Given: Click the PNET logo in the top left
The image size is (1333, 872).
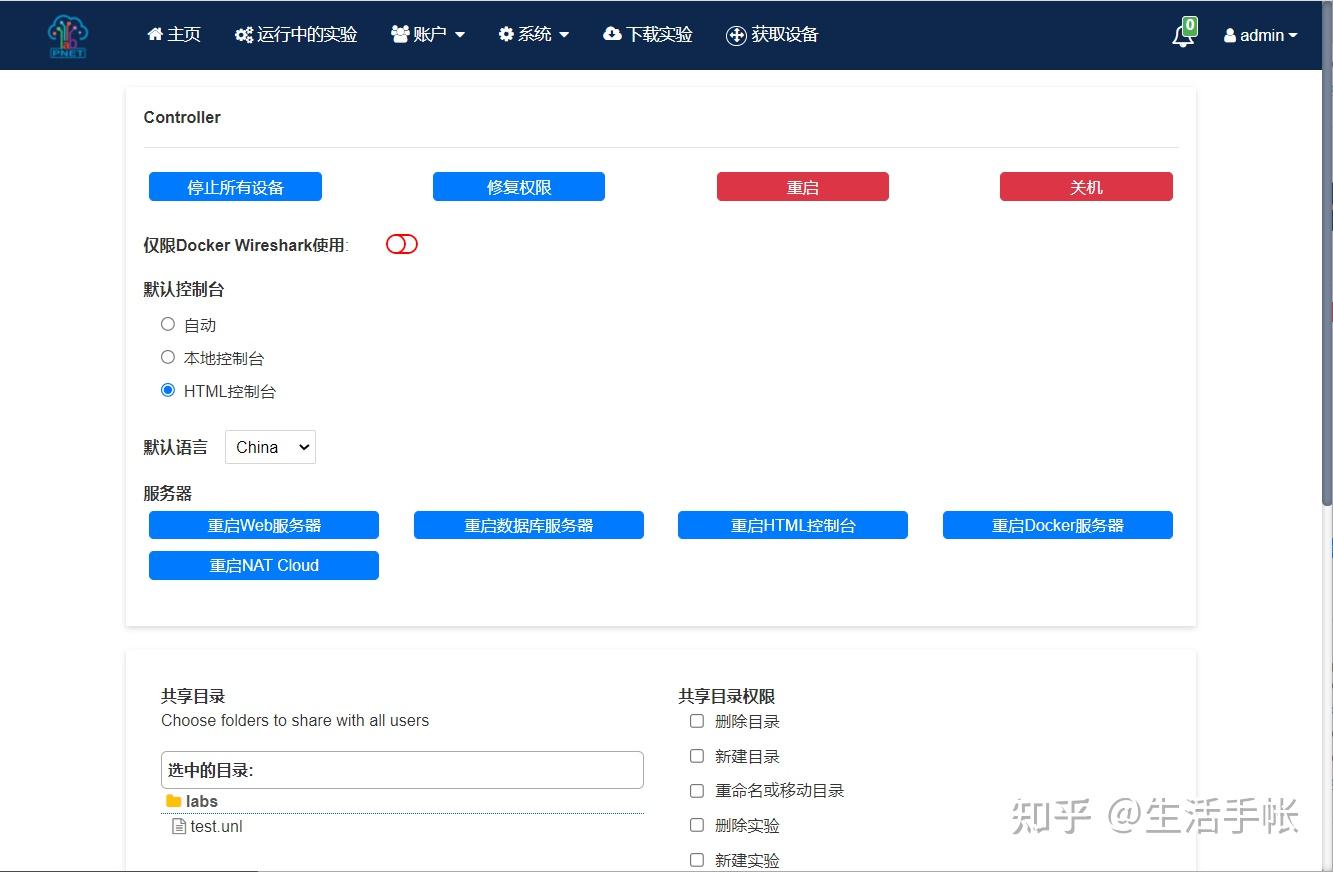Looking at the screenshot, I should (x=66, y=35).
